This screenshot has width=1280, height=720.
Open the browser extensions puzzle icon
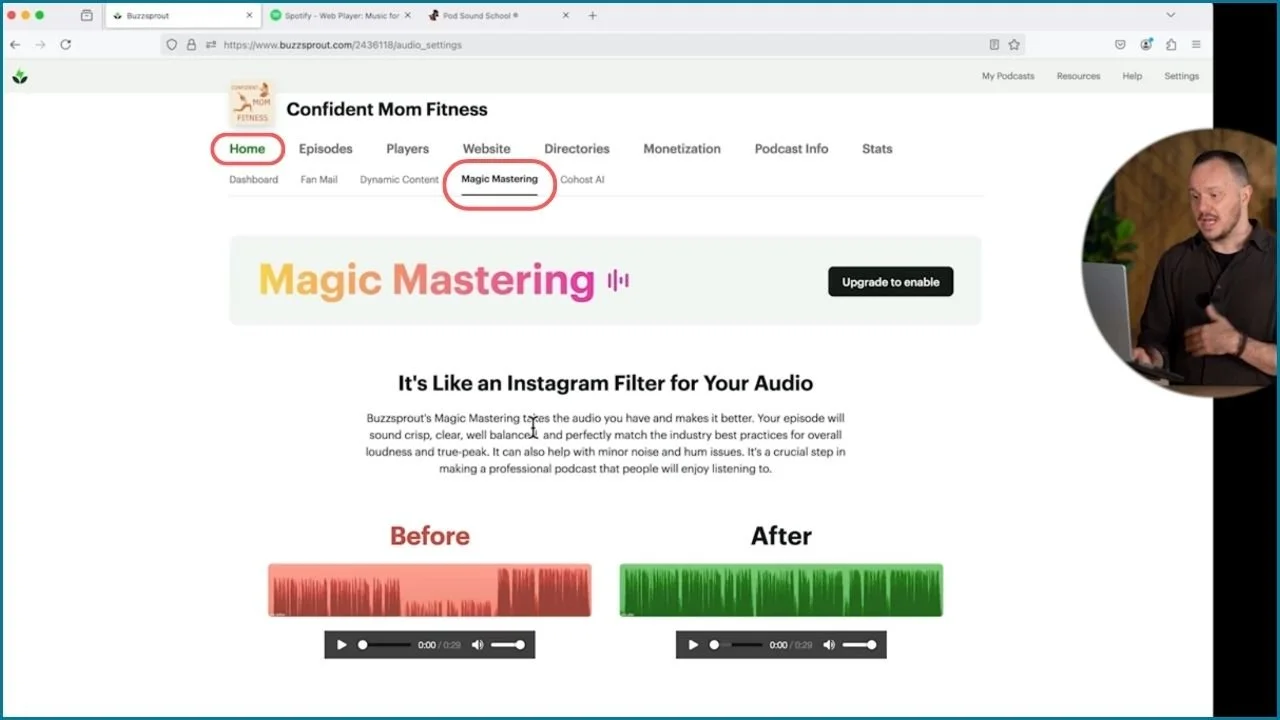pyautogui.click(x=1171, y=44)
